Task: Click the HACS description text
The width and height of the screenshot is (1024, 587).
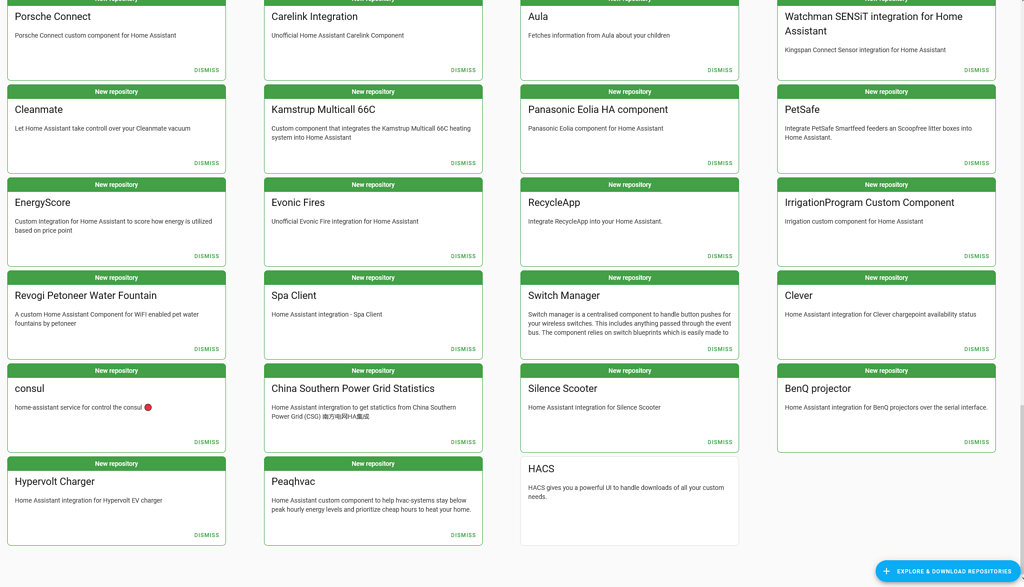Action: [x=626, y=492]
